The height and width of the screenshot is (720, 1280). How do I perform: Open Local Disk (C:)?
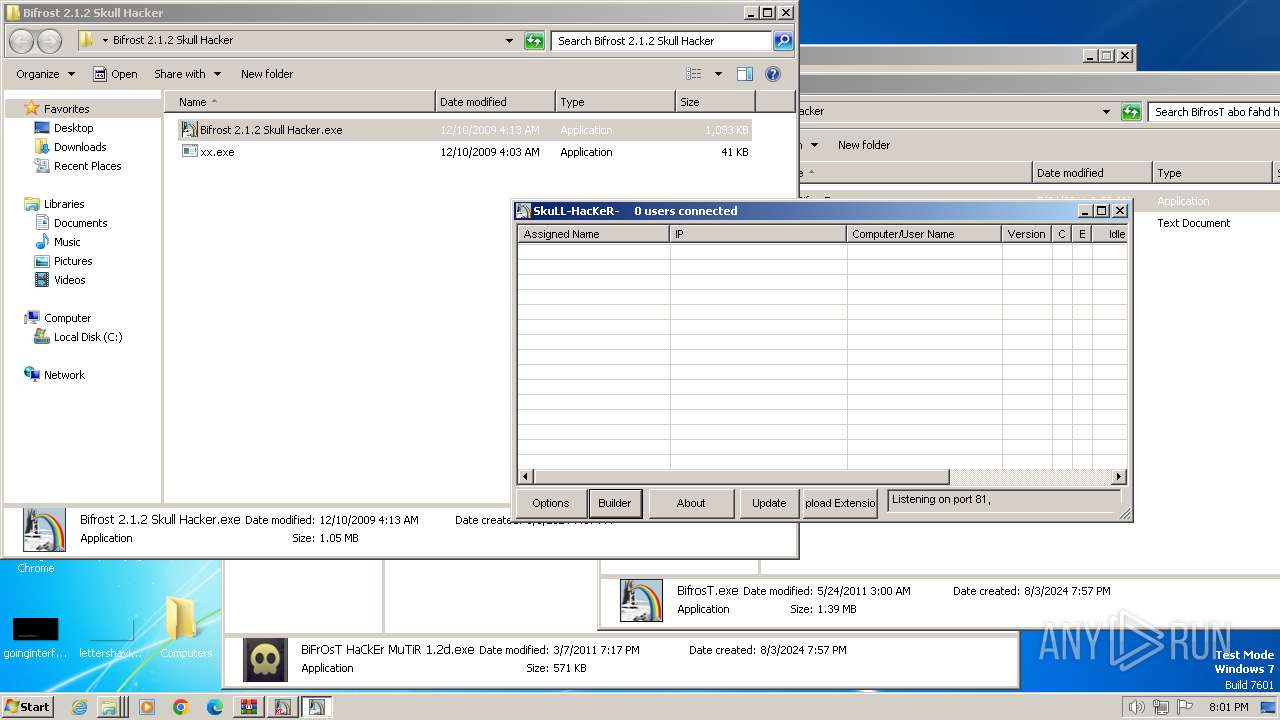click(88, 337)
